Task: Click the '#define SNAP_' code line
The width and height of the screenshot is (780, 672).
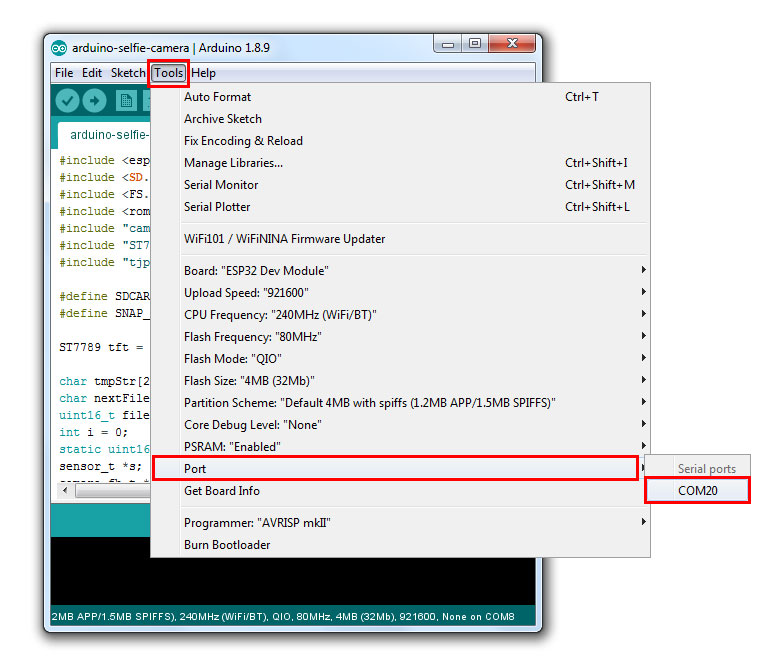Action: pos(104,313)
